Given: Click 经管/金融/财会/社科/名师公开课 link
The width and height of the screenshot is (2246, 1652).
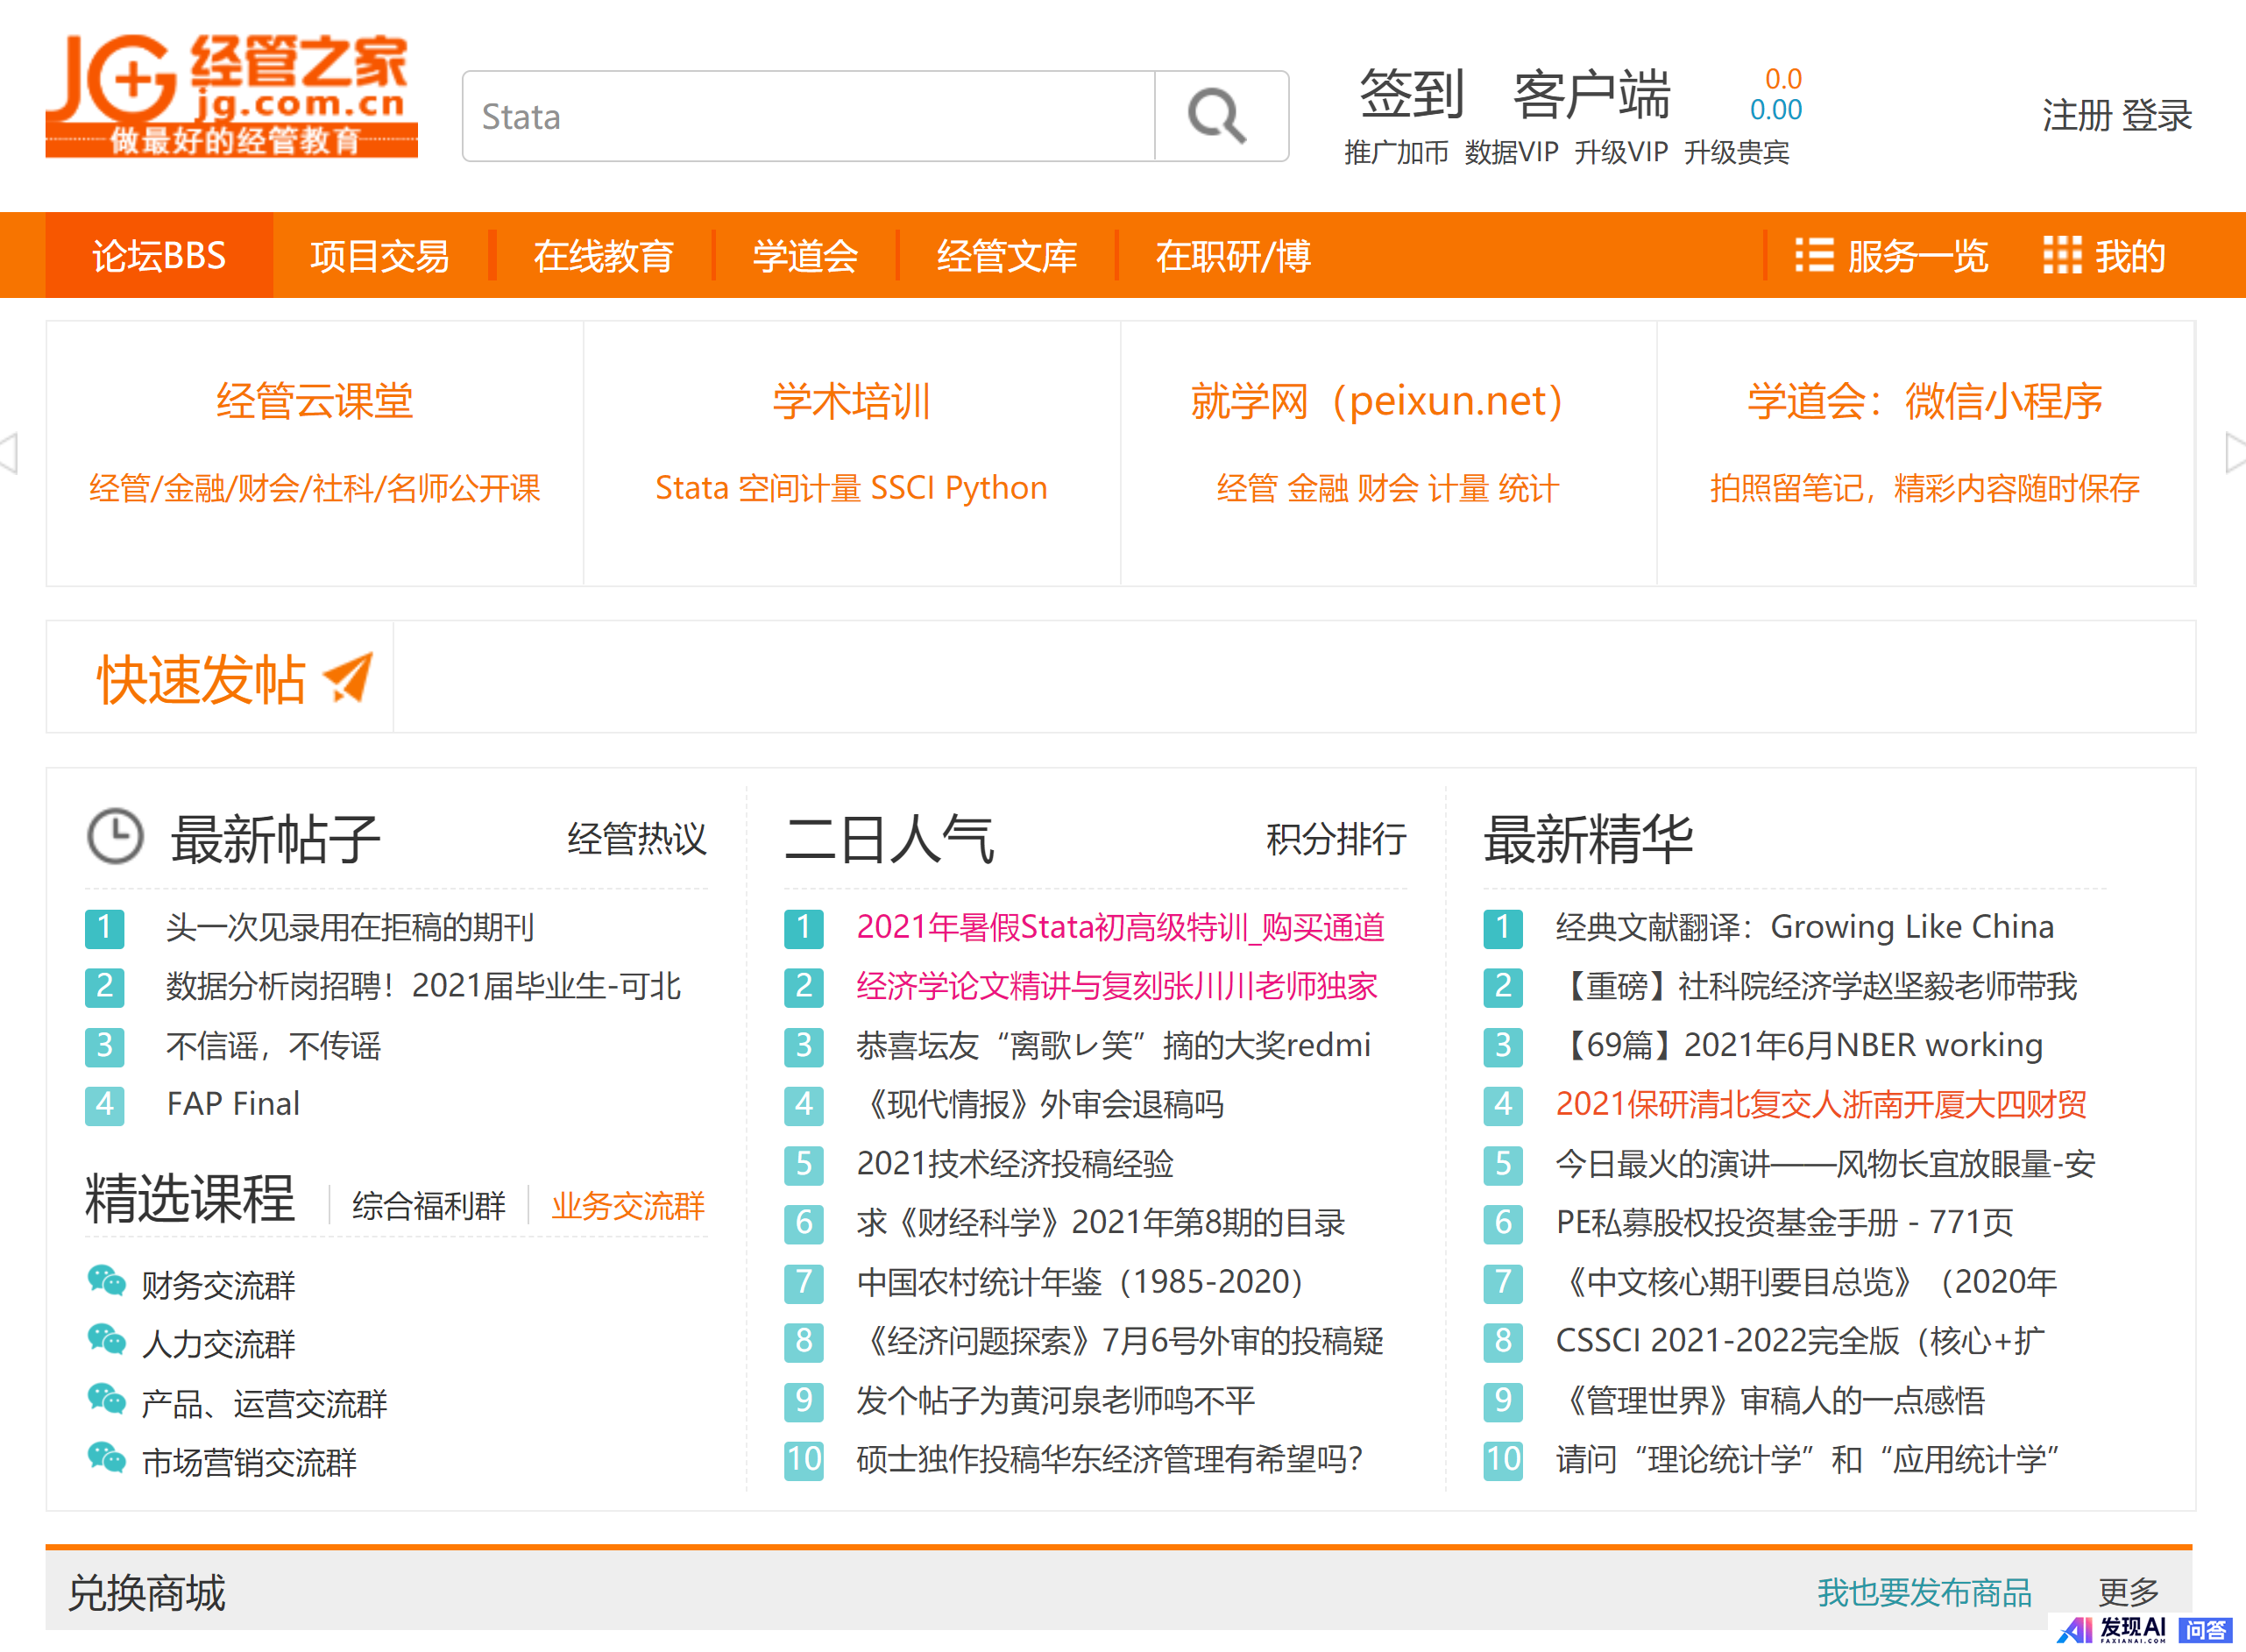Looking at the screenshot, I should tap(315, 488).
